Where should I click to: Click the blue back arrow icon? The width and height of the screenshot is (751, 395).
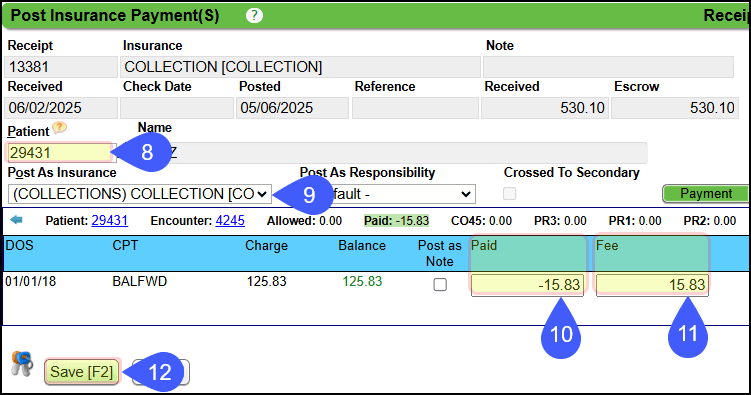(16, 220)
